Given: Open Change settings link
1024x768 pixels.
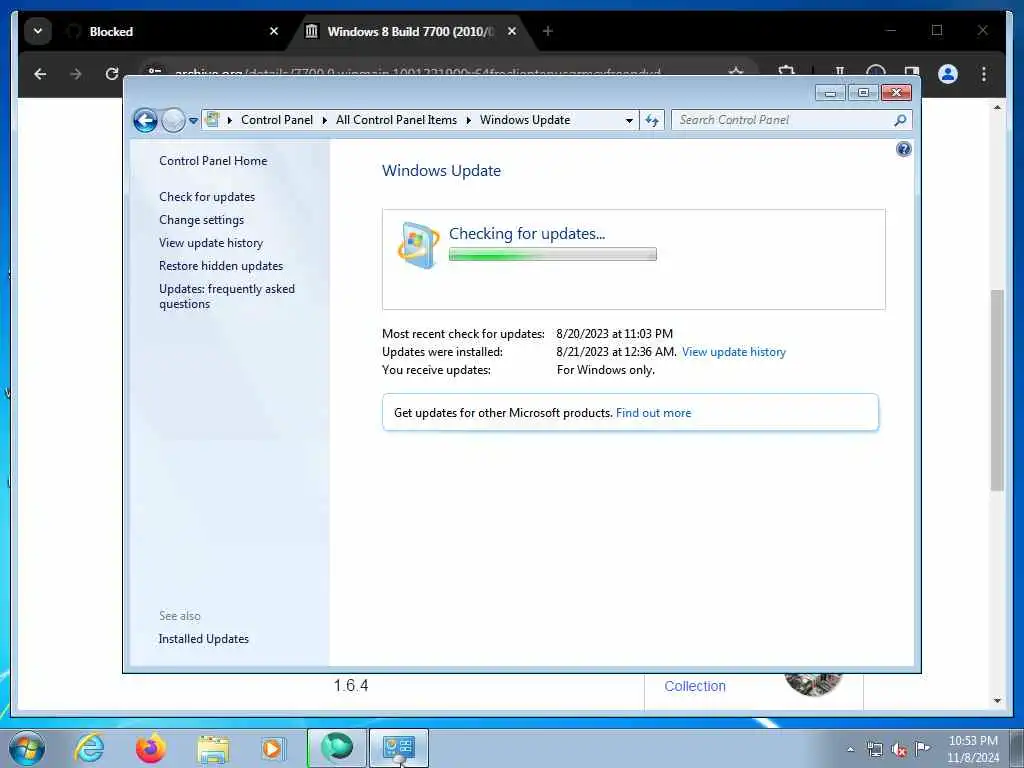Looking at the screenshot, I should pyautogui.click(x=201, y=220).
